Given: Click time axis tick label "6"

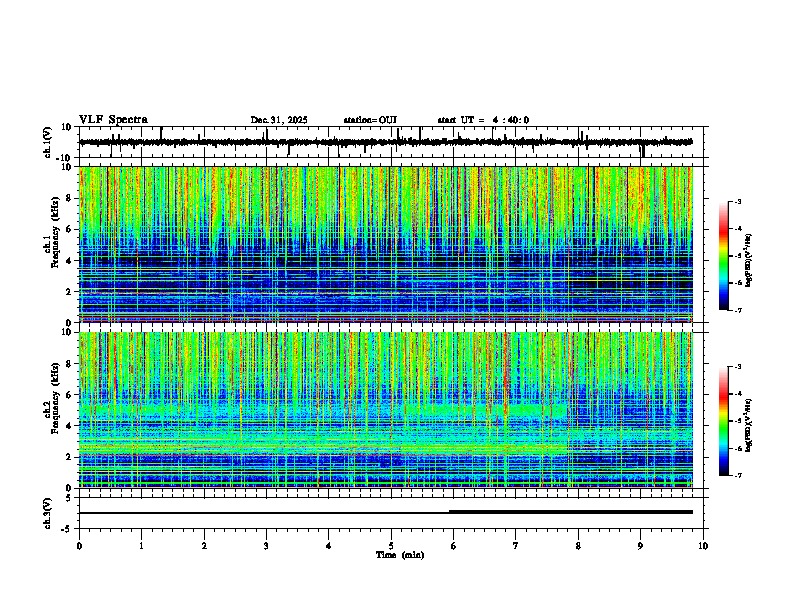Looking at the screenshot, I should click(453, 546).
